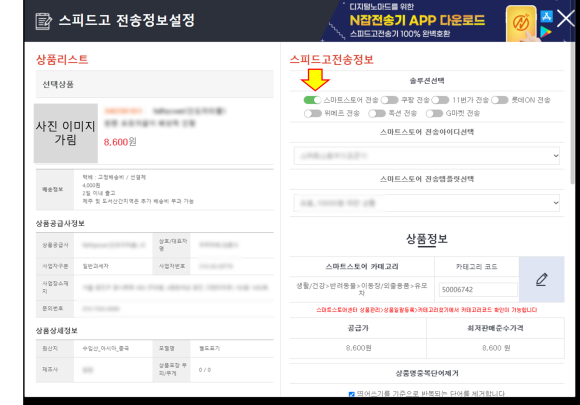The image size is (580, 405).
Task: Click the red category code notice text
Action: pyautogui.click(x=426, y=310)
